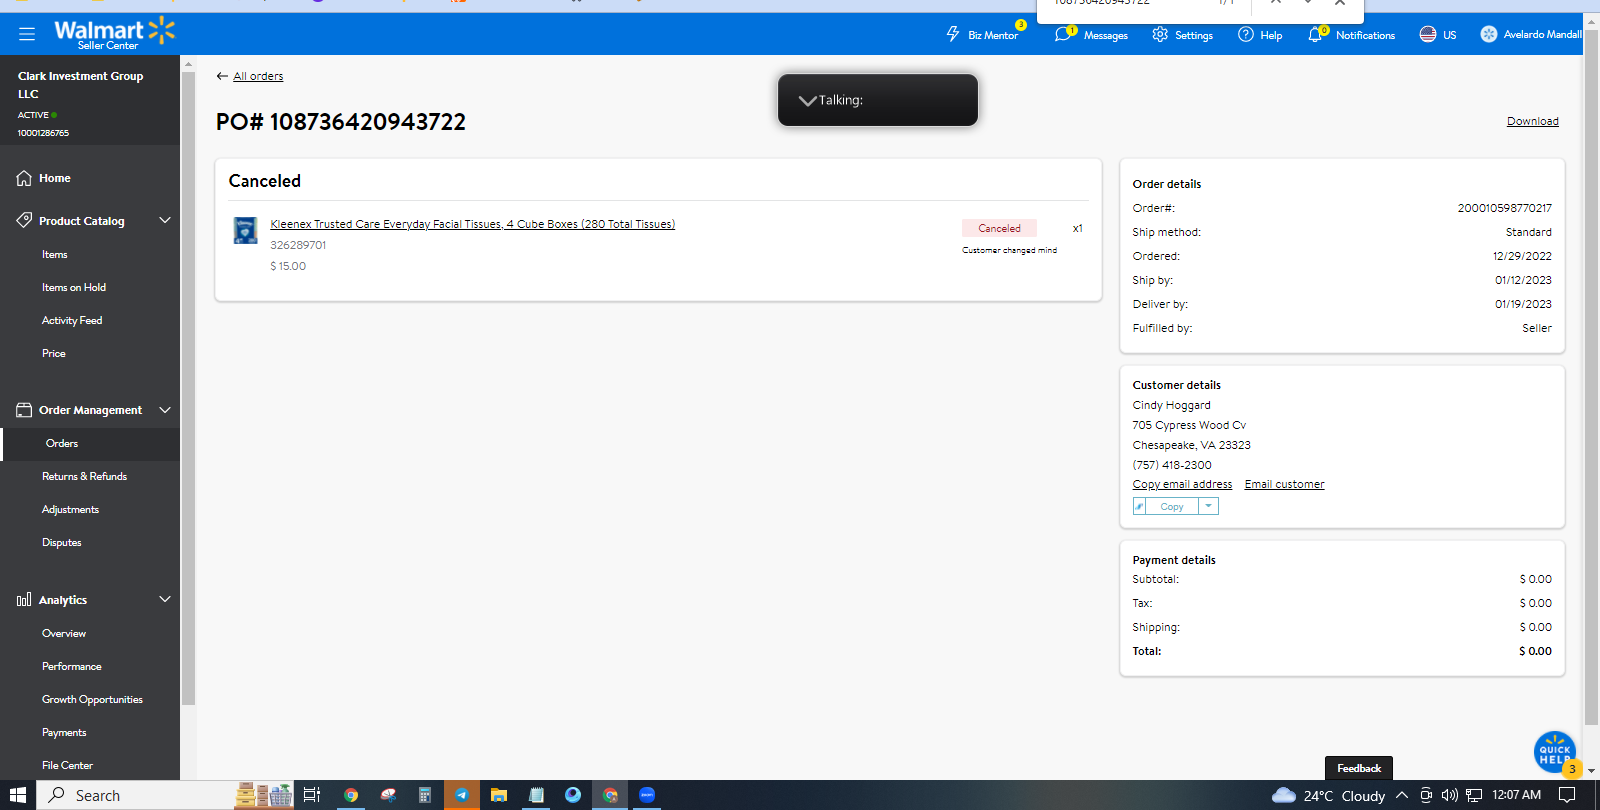Open Items on Hold page

click(74, 287)
